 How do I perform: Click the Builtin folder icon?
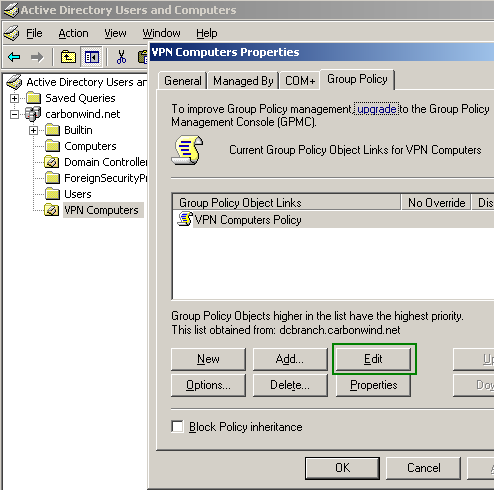[x=52, y=130]
